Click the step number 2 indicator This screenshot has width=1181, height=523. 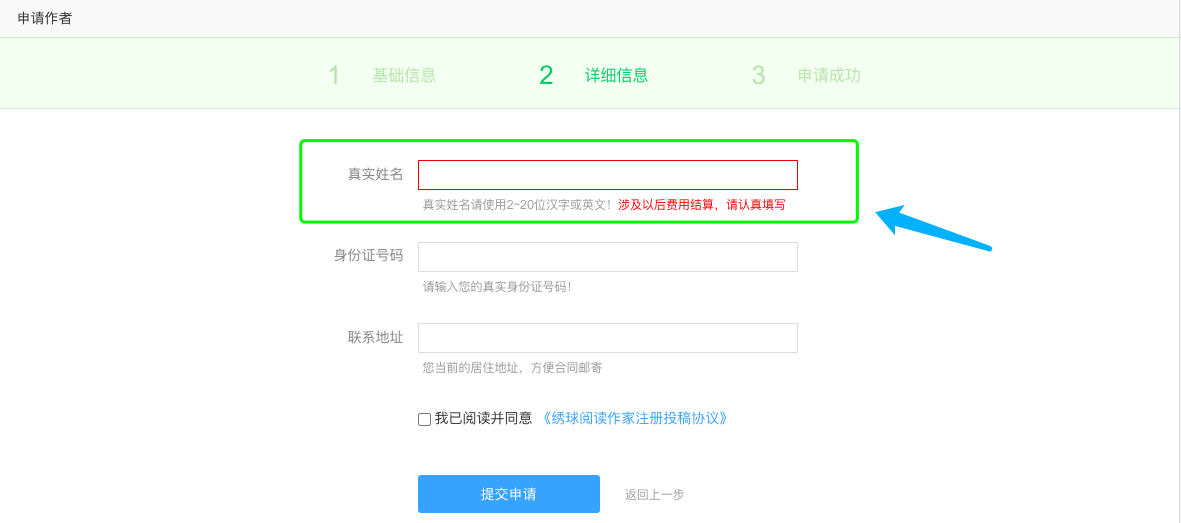coord(546,75)
